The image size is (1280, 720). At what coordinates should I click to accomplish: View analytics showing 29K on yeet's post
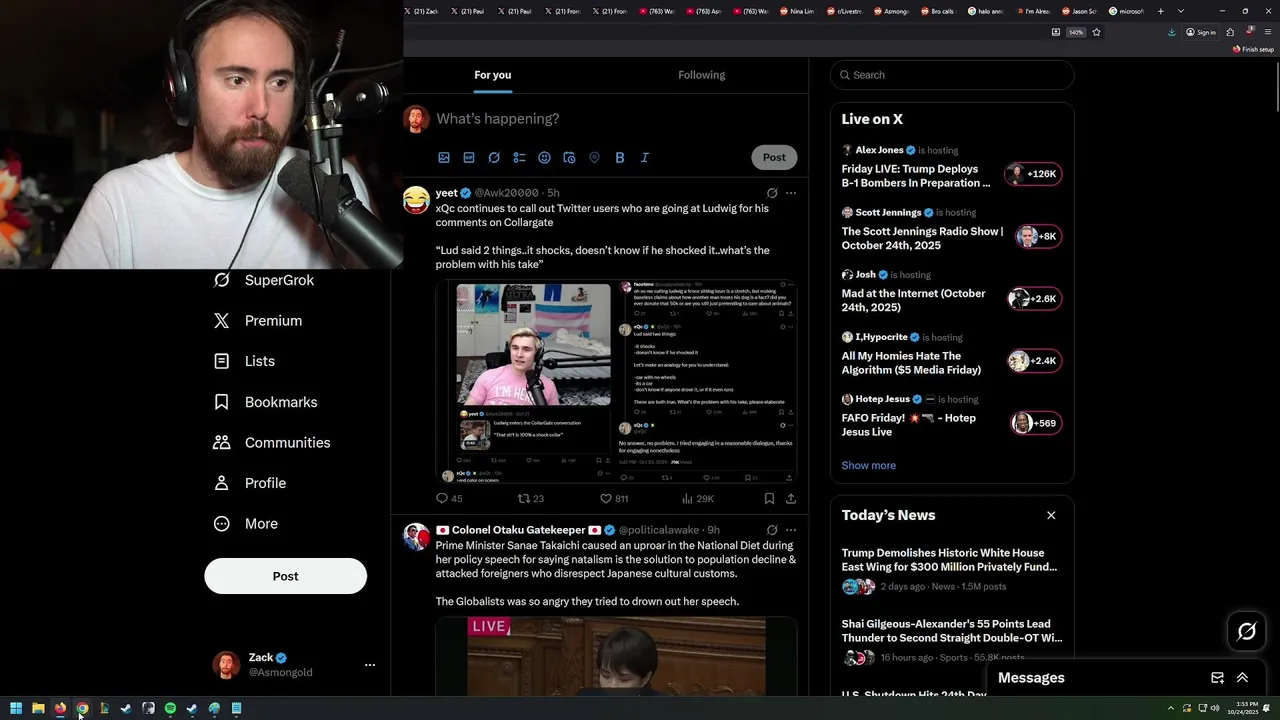click(x=697, y=498)
